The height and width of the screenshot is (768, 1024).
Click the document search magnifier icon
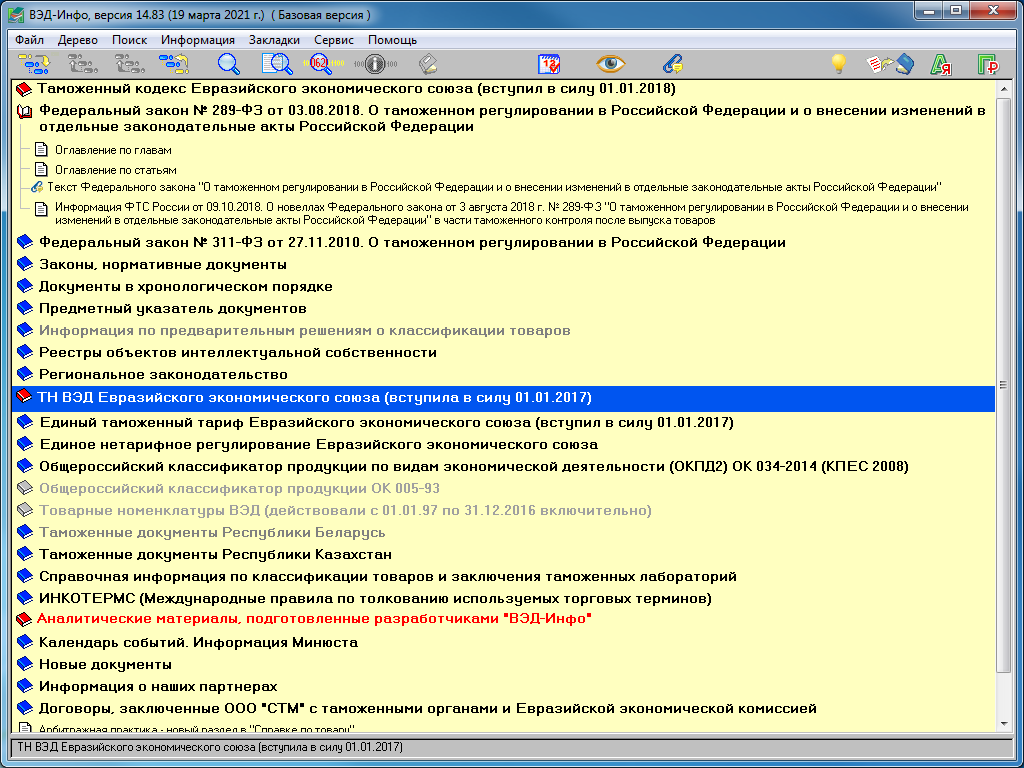point(276,64)
